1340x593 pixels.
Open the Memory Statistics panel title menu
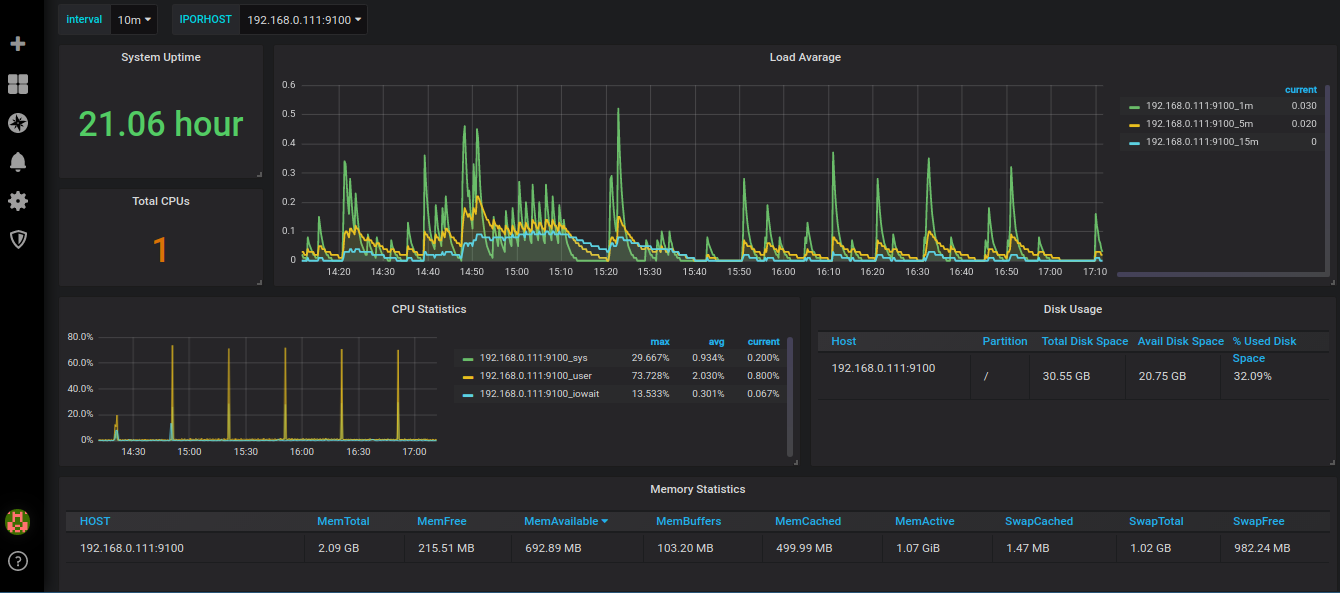point(698,489)
